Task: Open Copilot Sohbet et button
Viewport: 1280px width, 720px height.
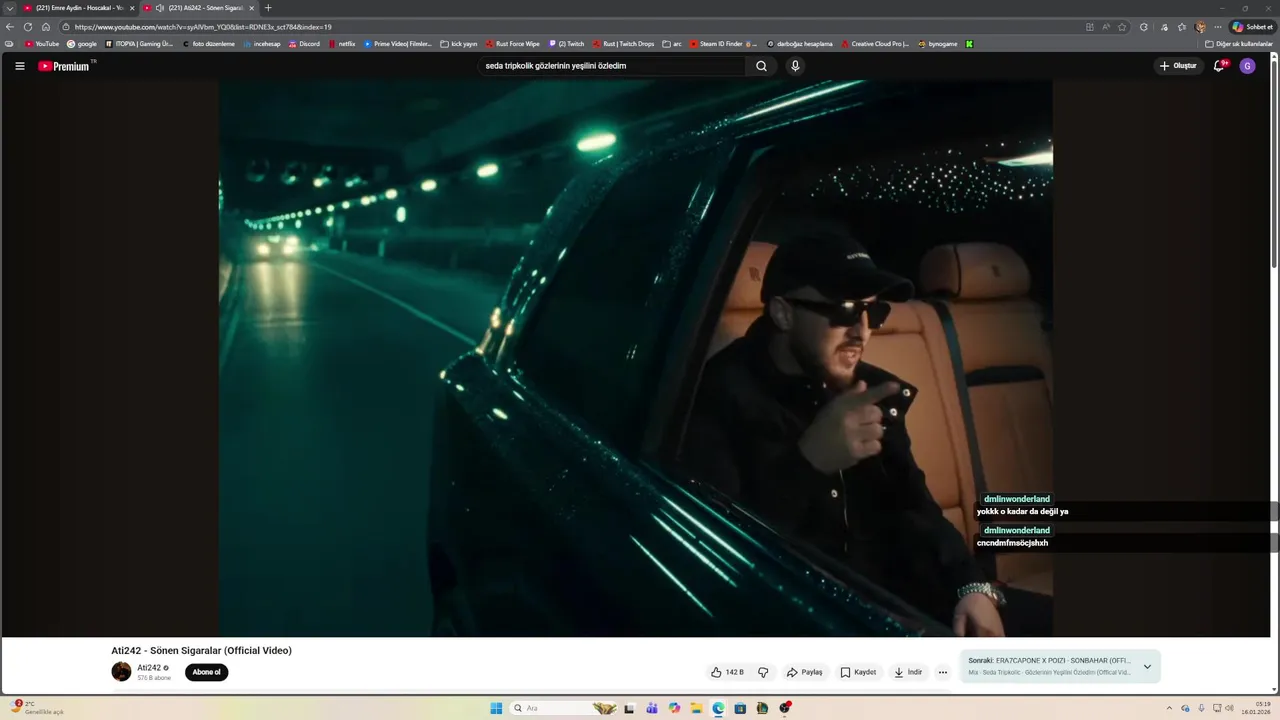Action: point(1253,27)
